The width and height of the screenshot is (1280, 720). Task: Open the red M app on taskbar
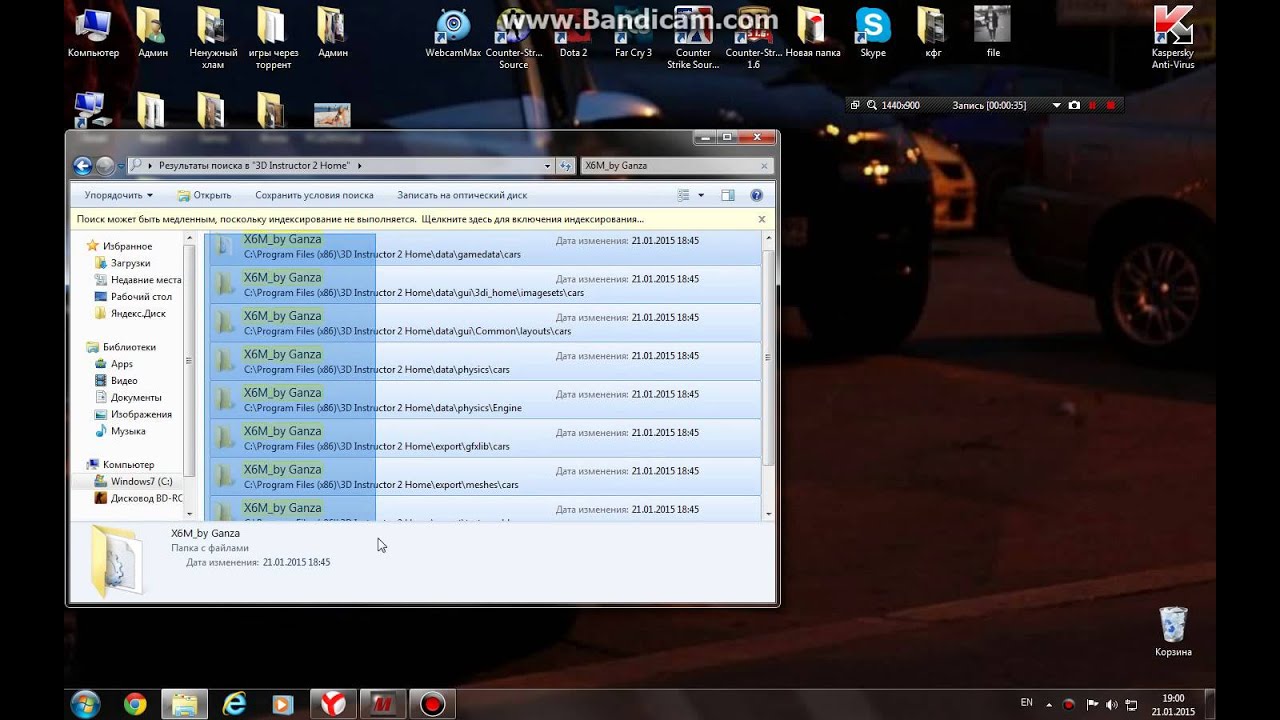tap(382, 705)
